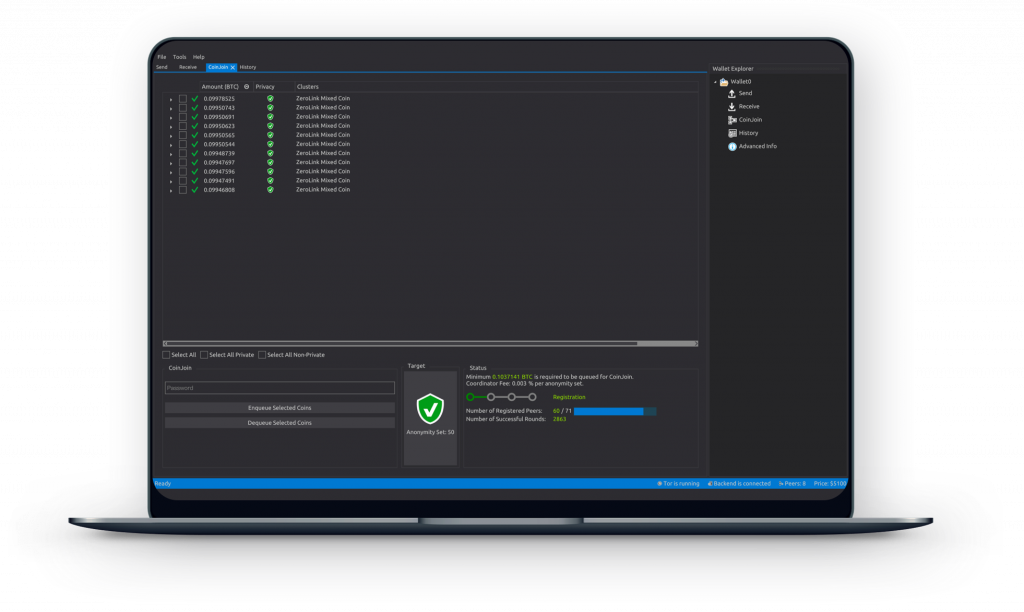The image size is (1024, 612).
Task: Check the Select All checkbox
Action: pos(166,355)
